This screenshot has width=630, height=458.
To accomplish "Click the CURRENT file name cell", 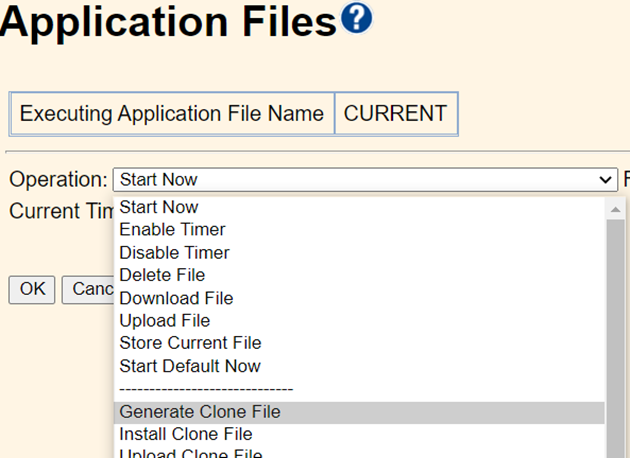I will click(395, 114).
